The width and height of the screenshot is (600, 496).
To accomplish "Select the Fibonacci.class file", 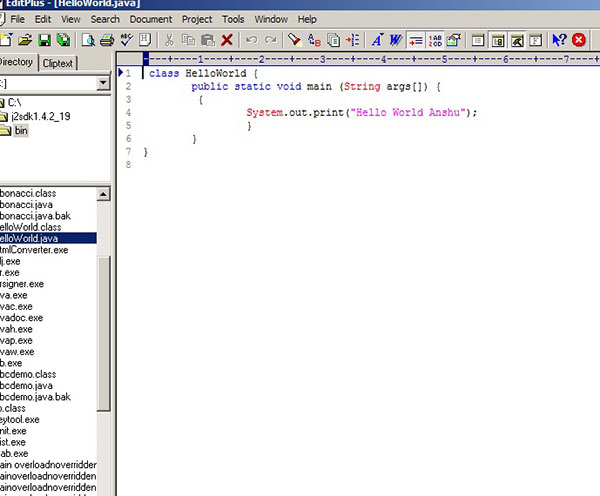I will click(x=28, y=193).
